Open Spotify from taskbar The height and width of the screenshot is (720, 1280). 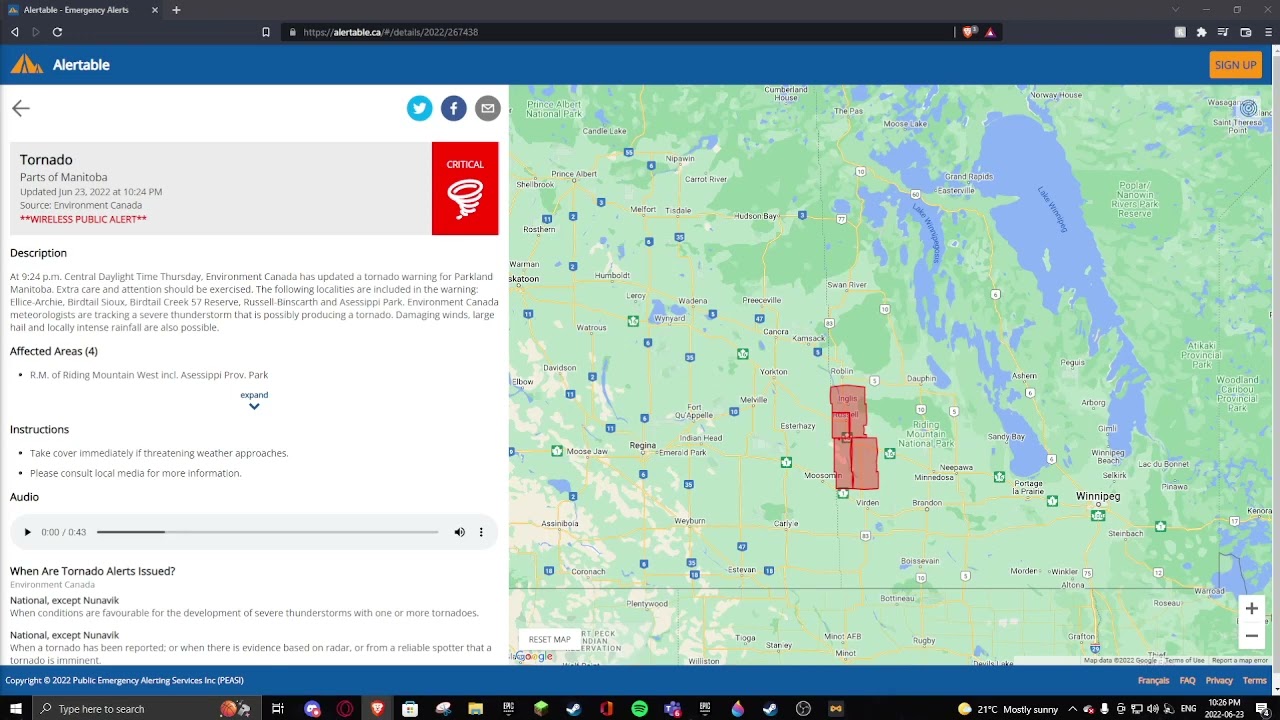(x=640, y=709)
